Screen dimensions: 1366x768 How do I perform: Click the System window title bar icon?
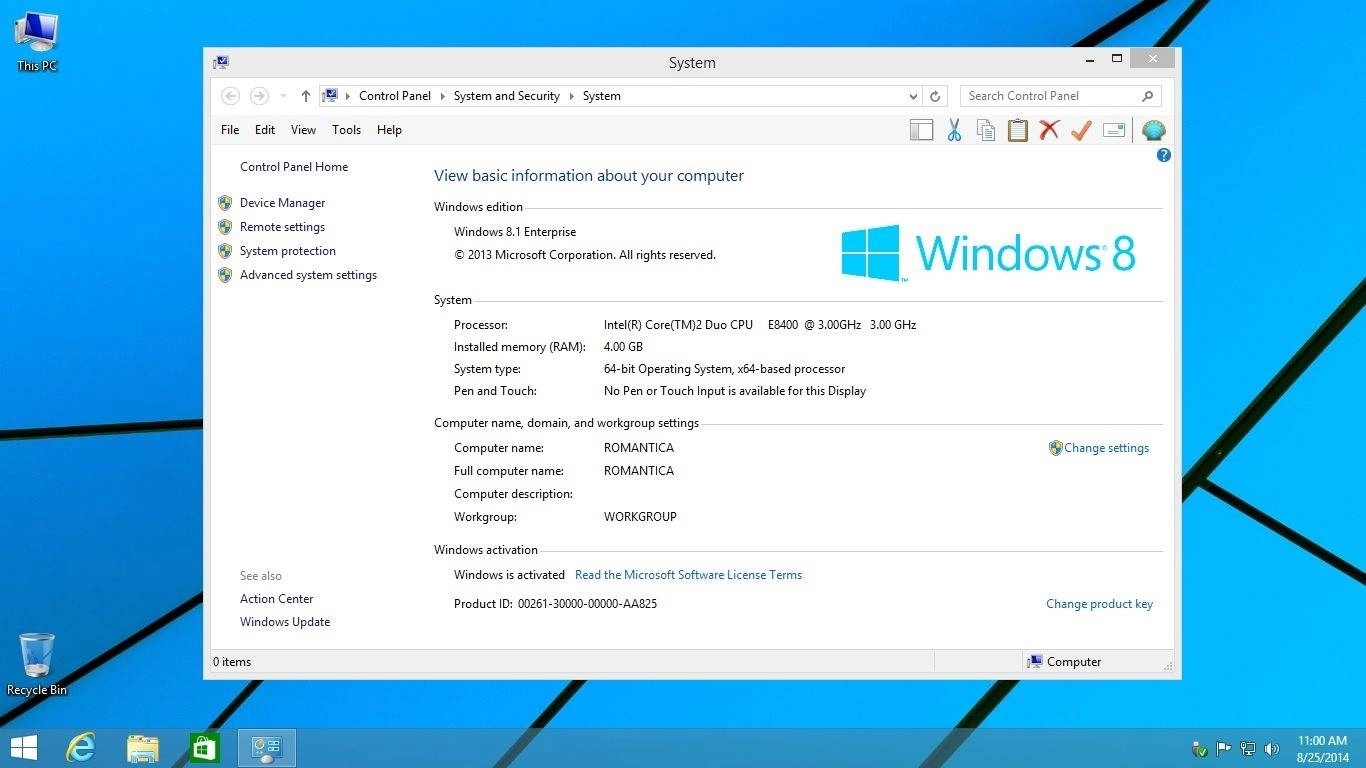[x=220, y=62]
